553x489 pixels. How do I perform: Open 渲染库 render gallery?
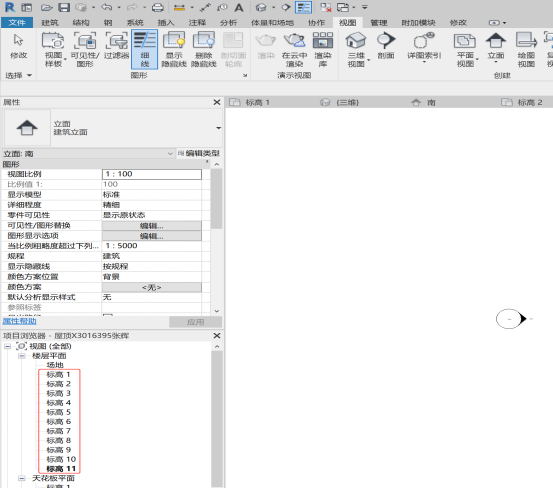(x=323, y=49)
